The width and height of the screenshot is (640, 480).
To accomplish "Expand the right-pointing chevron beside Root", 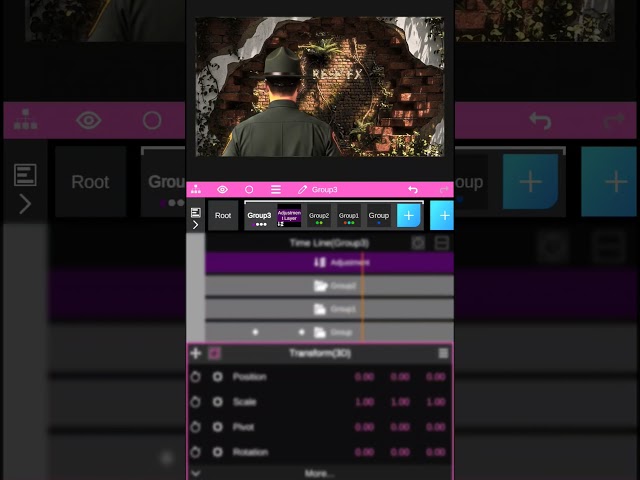I will pos(196,225).
